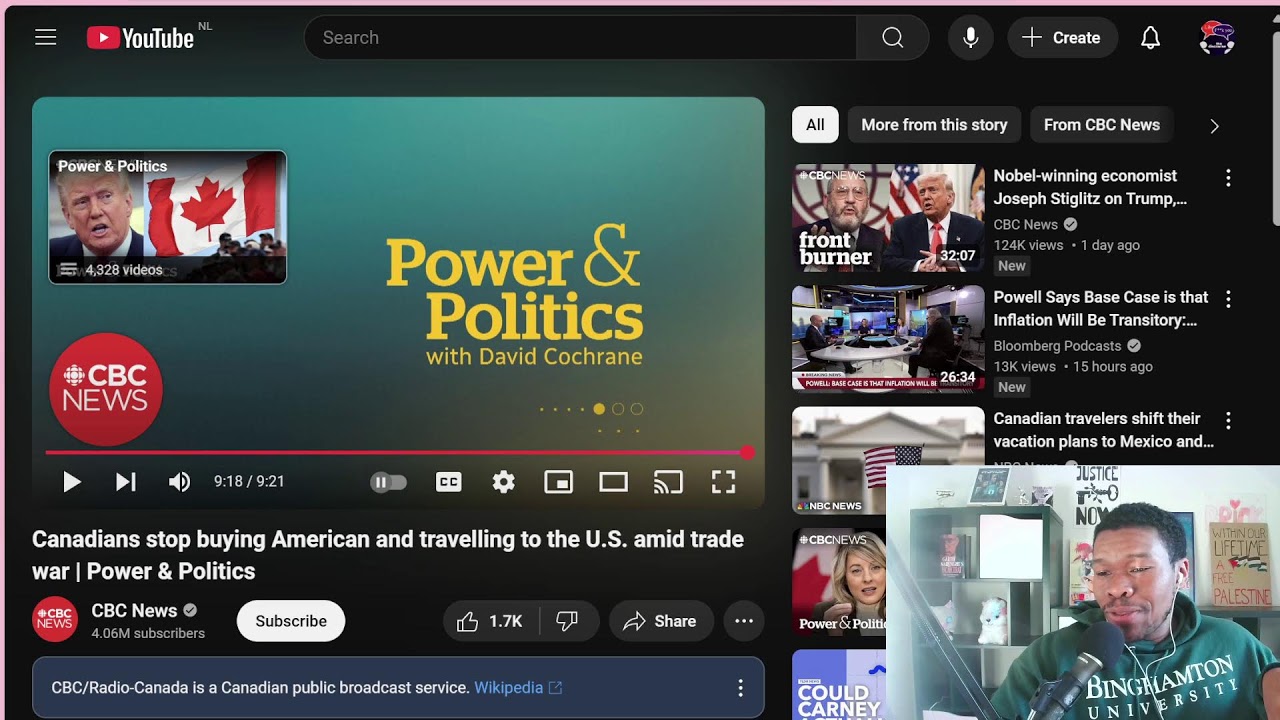Open options for the Stiglitz video

[1228, 178]
